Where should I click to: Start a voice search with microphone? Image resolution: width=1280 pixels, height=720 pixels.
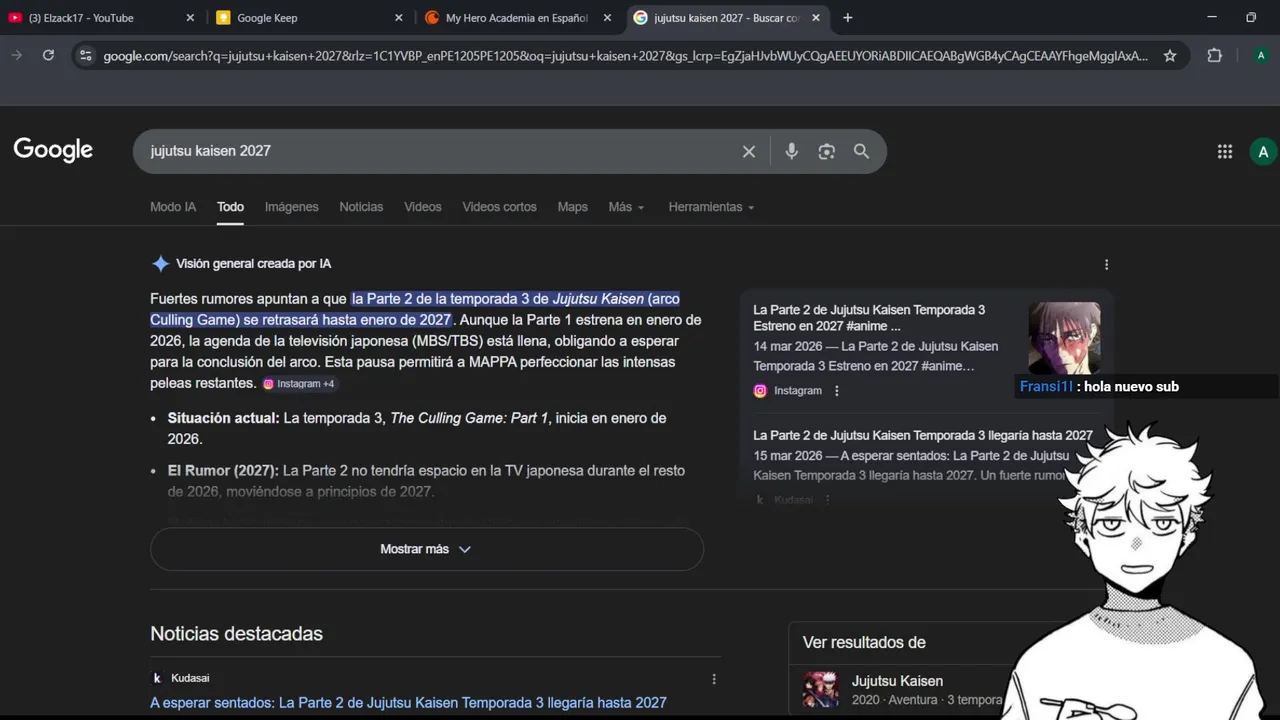click(x=791, y=151)
